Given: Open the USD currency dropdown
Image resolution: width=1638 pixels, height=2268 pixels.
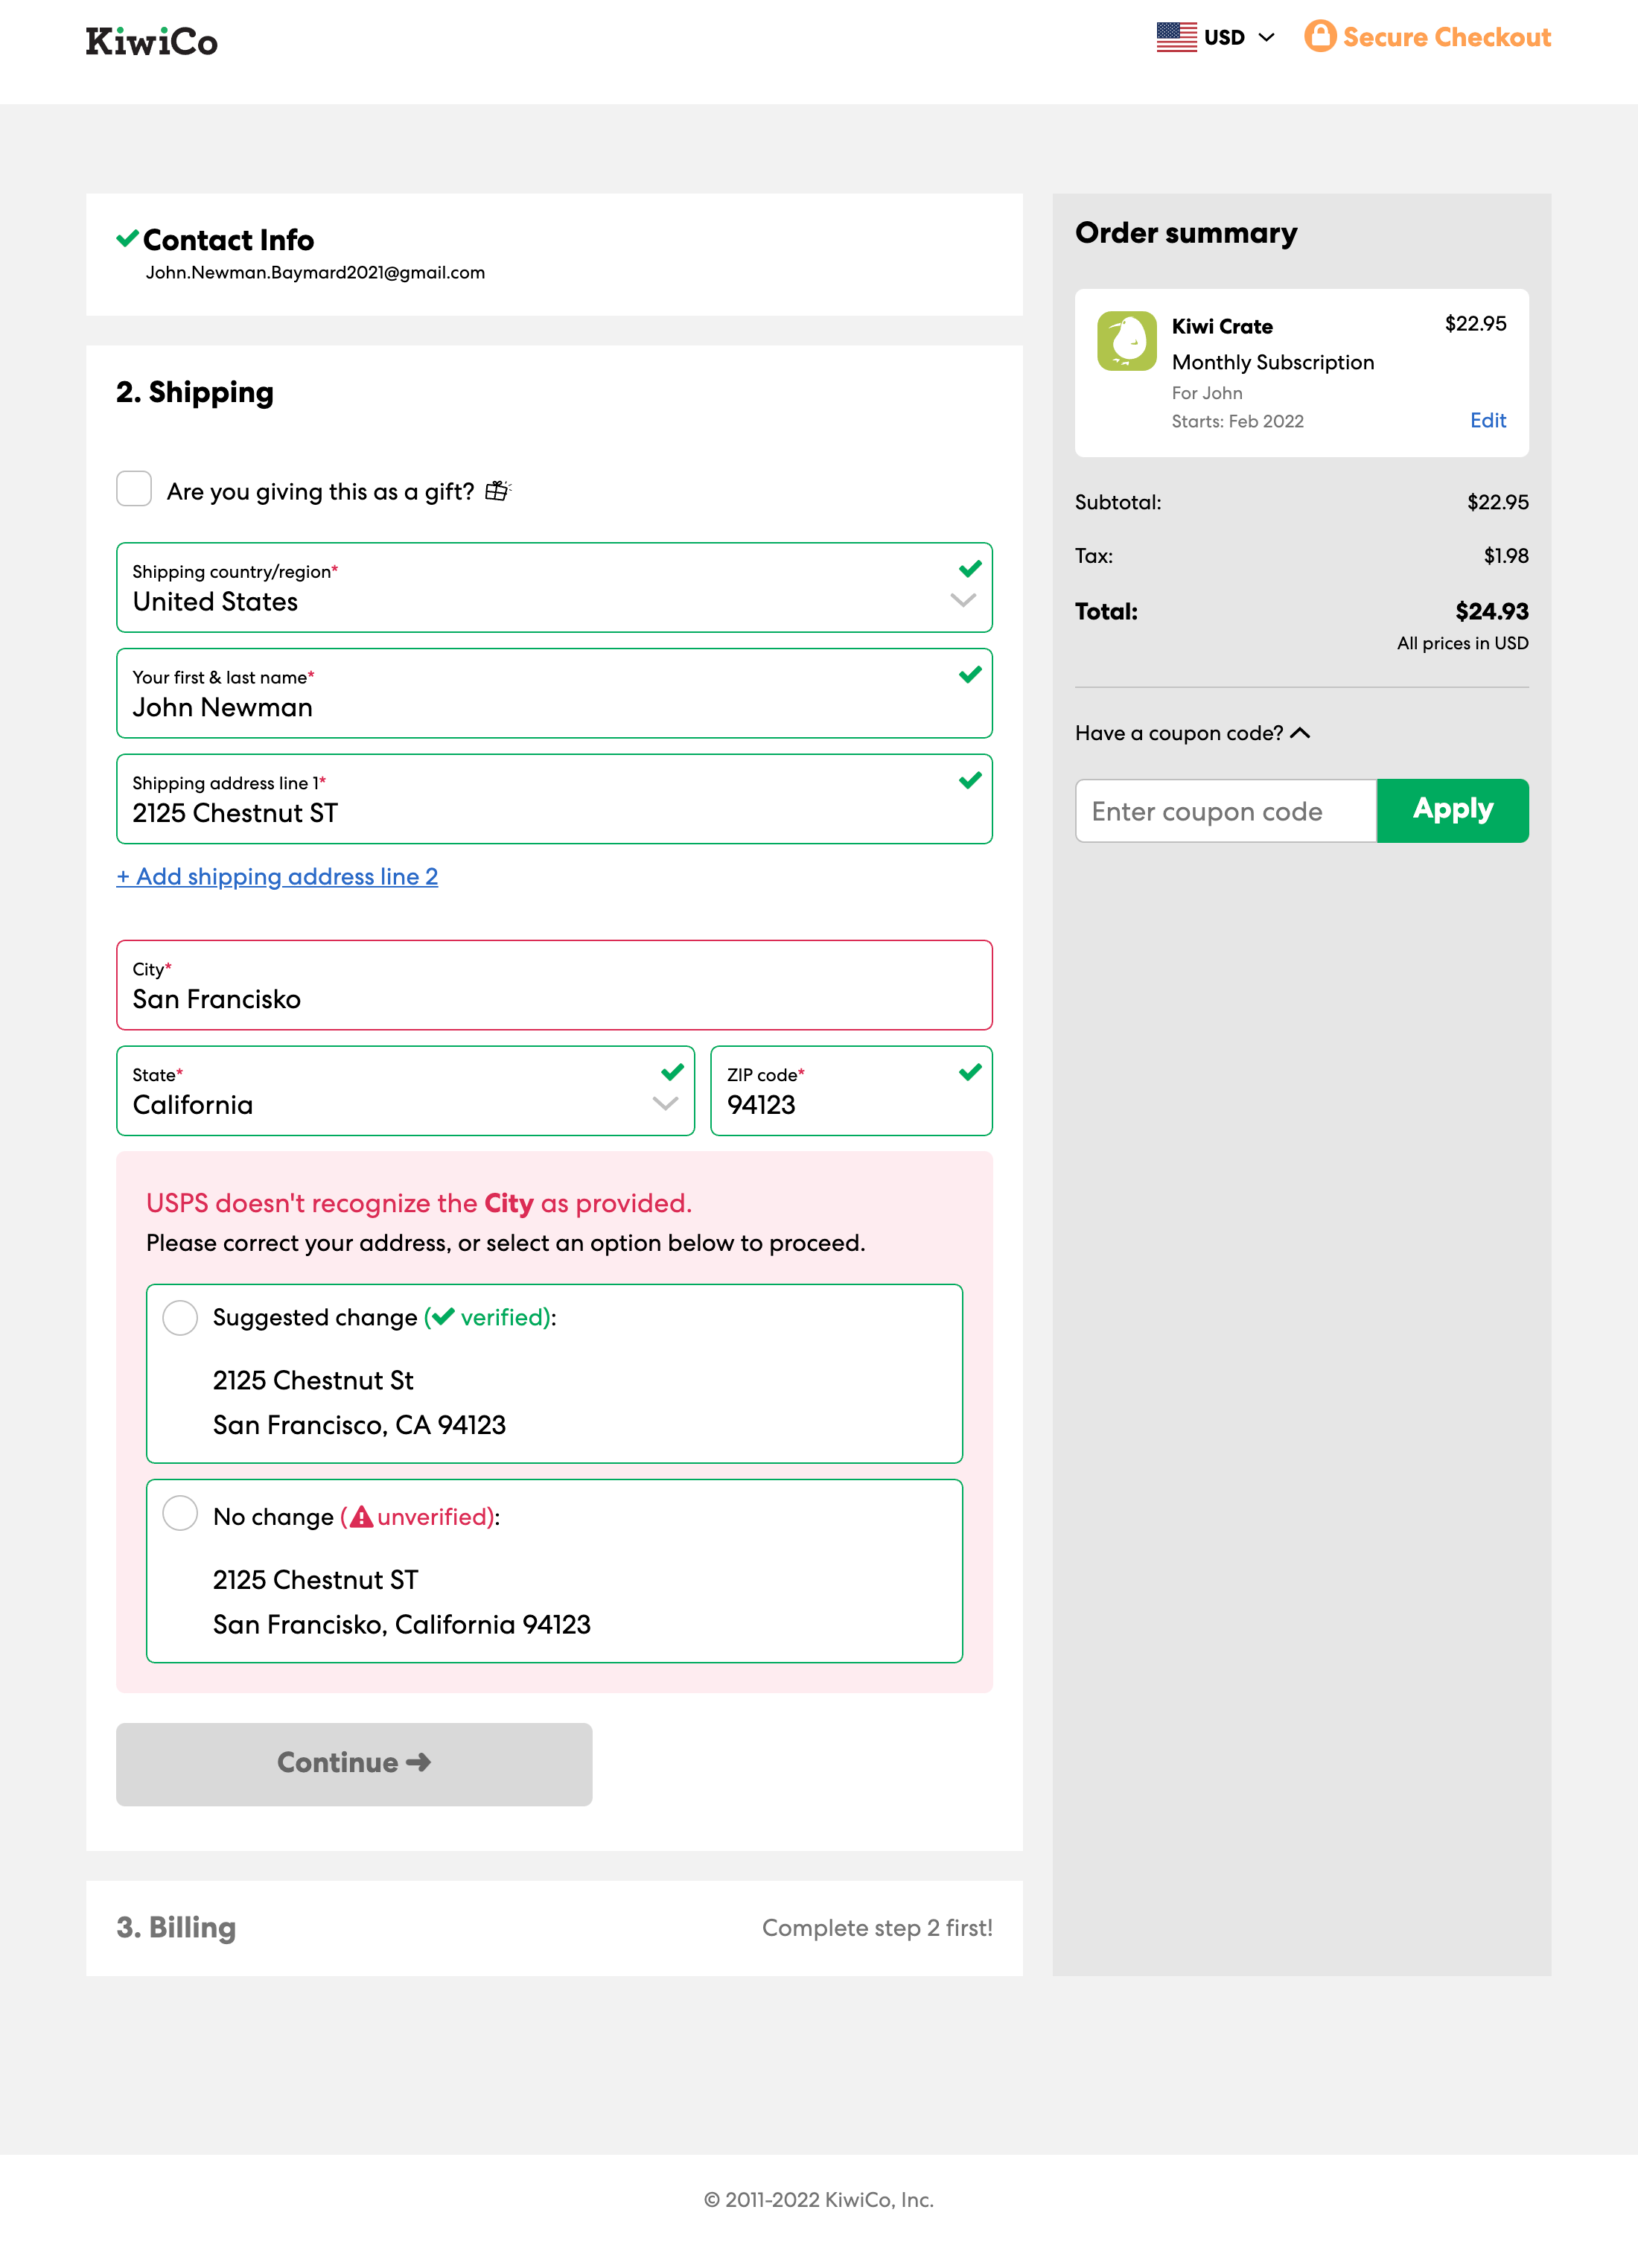Looking at the screenshot, I should (x=1266, y=37).
